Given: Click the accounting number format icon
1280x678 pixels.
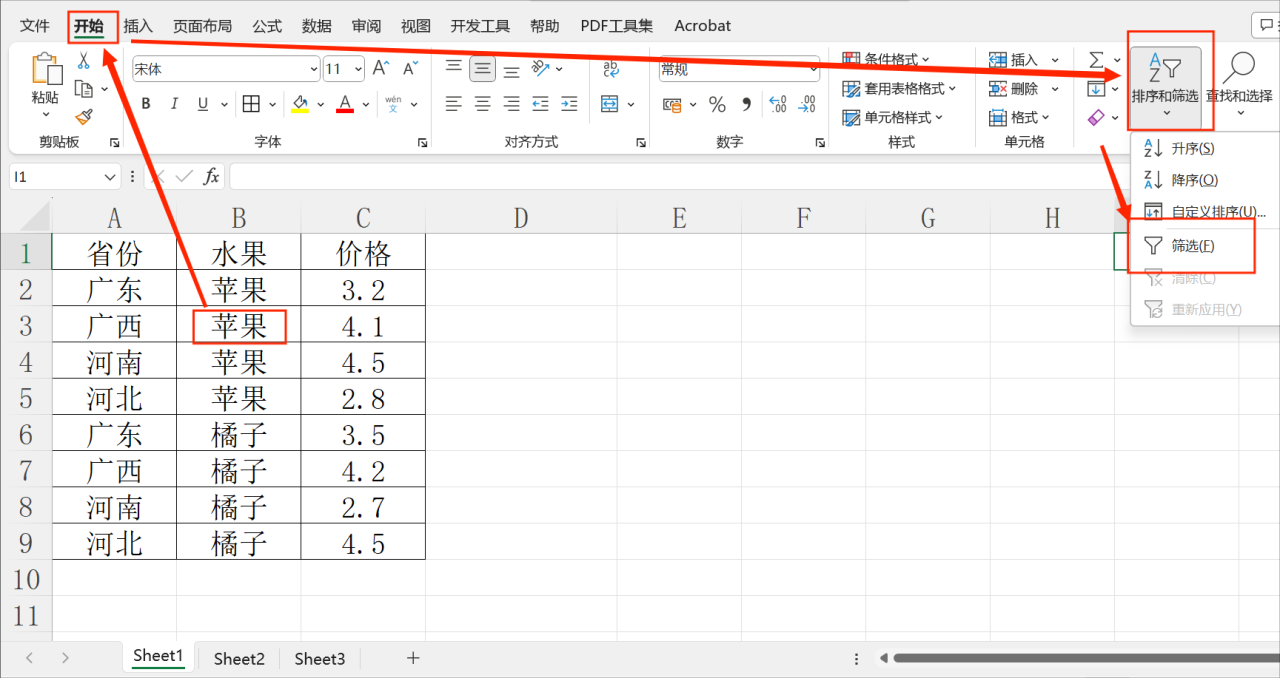Looking at the screenshot, I should click(x=672, y=104).
